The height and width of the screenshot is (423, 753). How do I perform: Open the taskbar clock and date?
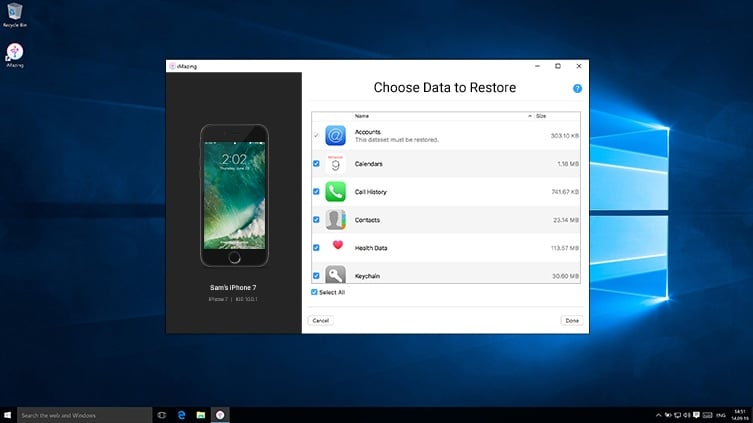coord(740,415)
